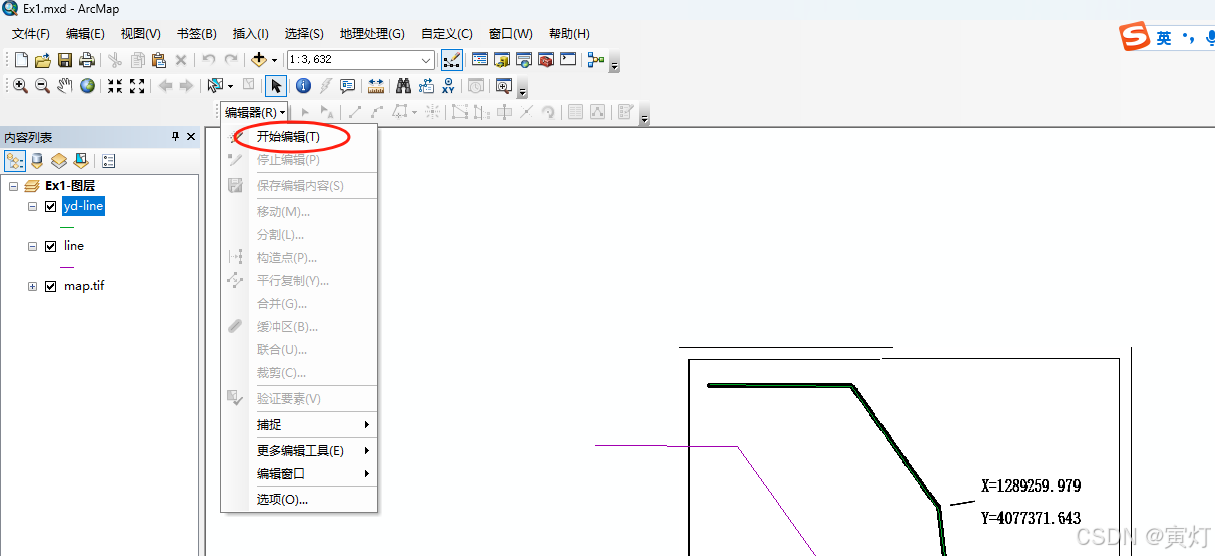Select the Pan hand tool
The image size is (1215, 556).
[x=65, y=86]
